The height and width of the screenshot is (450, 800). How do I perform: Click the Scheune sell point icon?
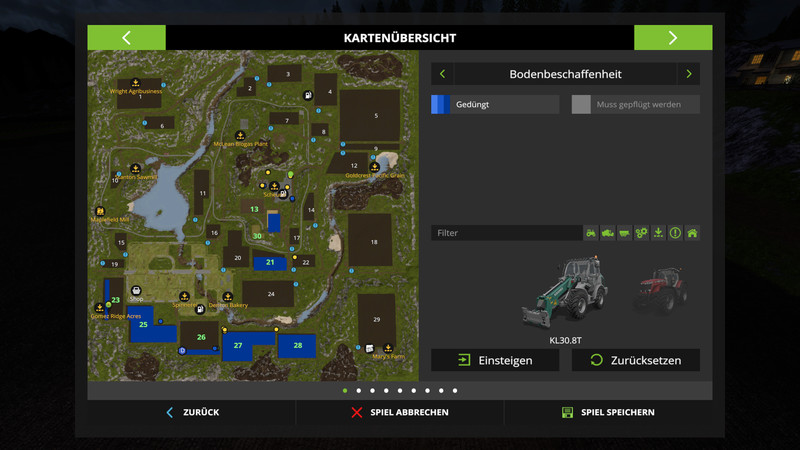(x=274, y=186)
